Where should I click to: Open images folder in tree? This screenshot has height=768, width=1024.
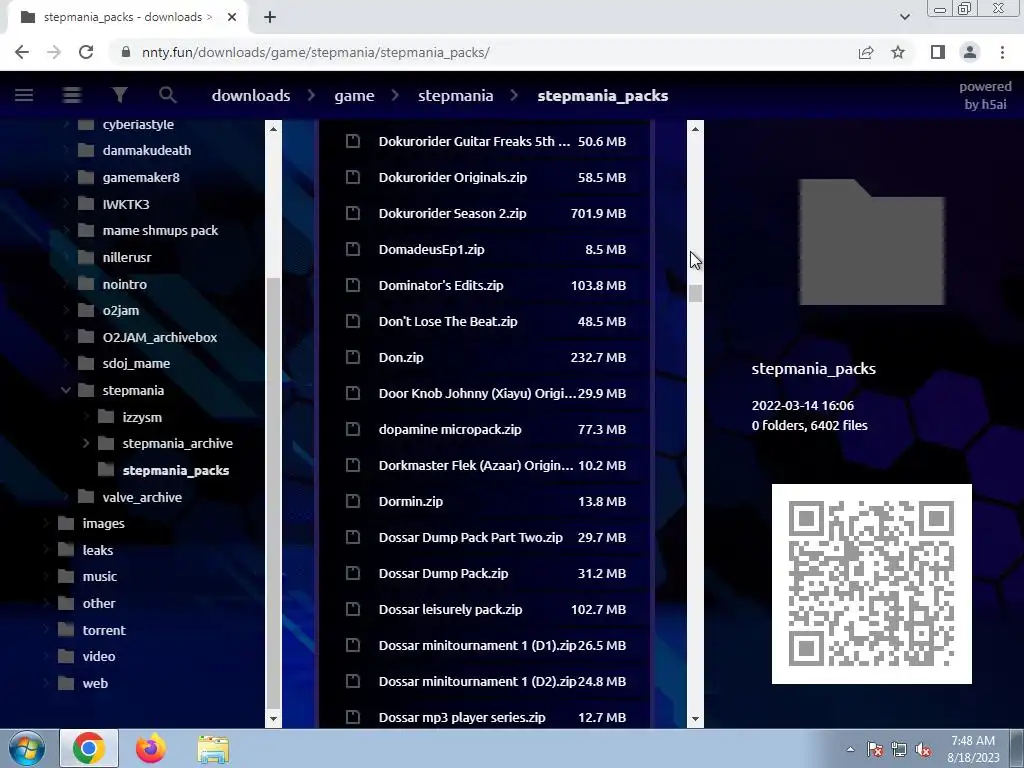coord(103,524)
